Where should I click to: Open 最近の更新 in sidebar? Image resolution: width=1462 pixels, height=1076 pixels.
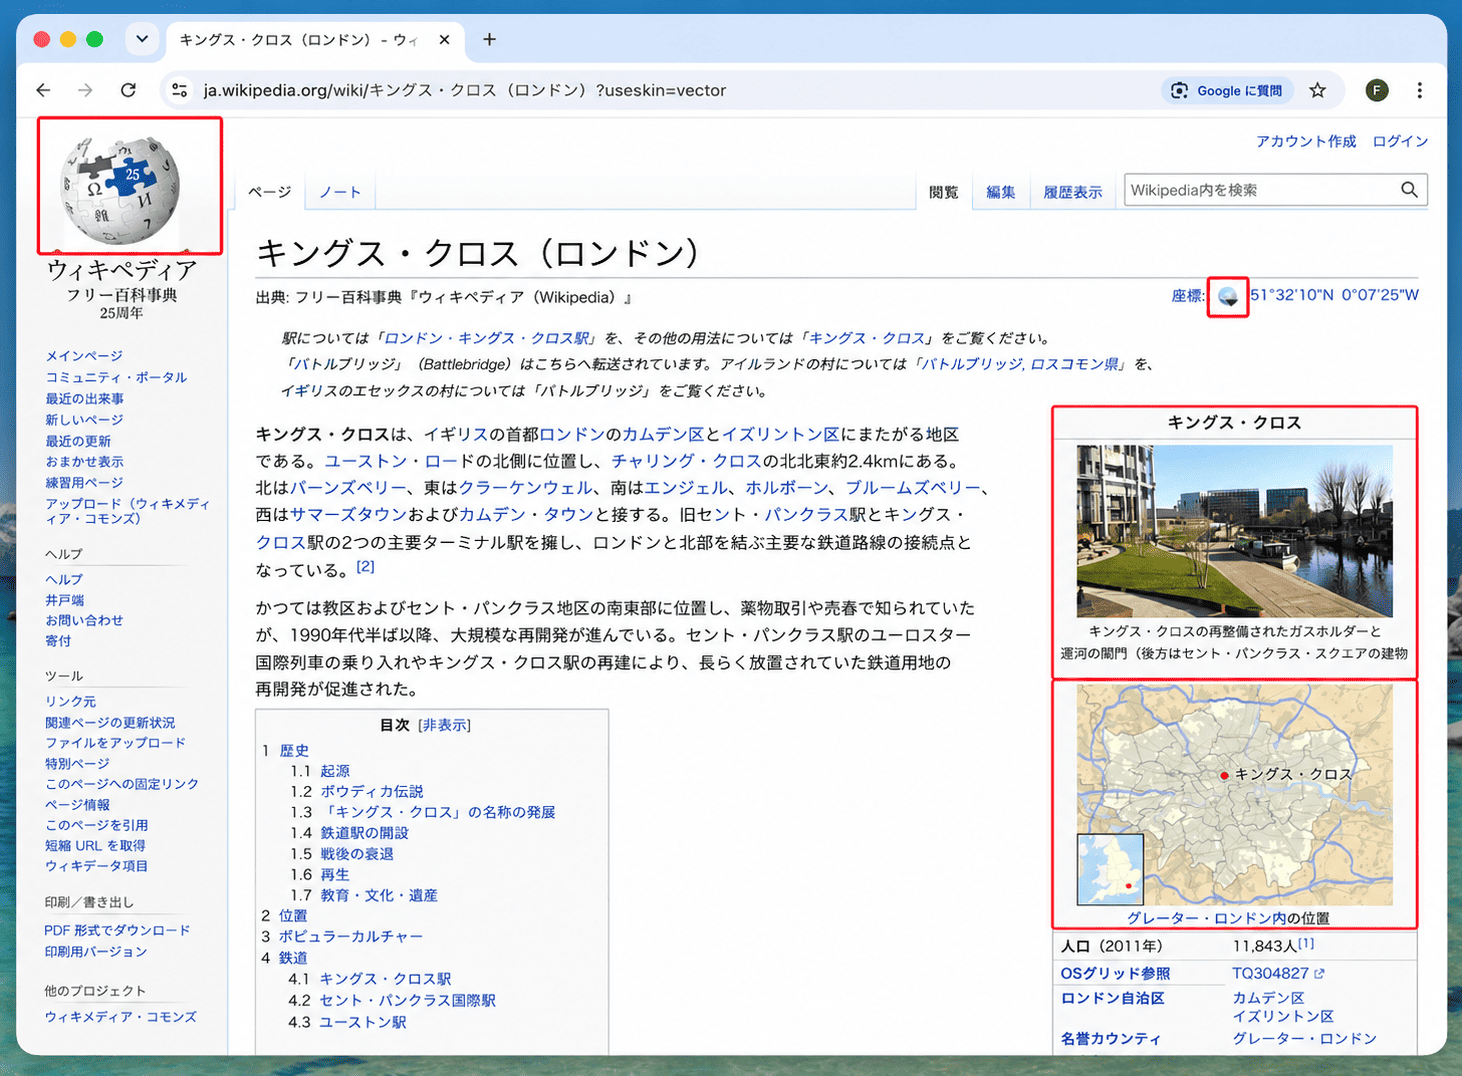click(78, 441)
